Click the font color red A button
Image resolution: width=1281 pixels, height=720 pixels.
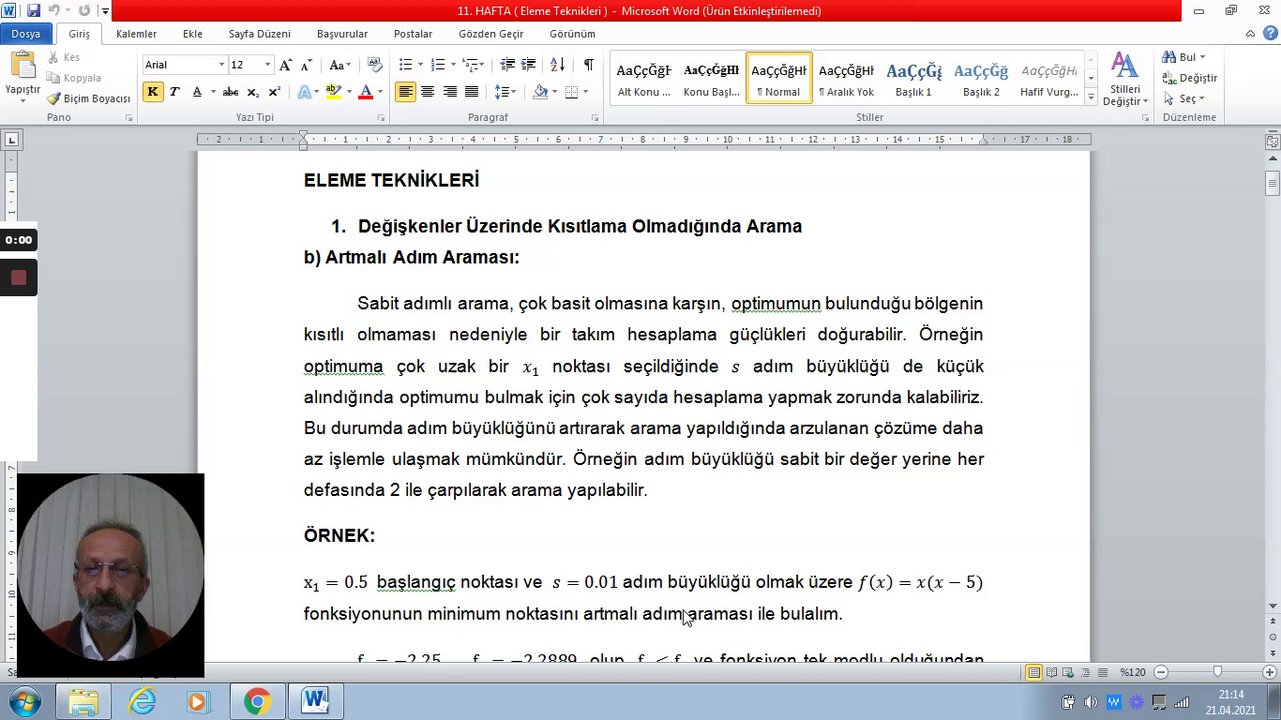coord(365,92)
